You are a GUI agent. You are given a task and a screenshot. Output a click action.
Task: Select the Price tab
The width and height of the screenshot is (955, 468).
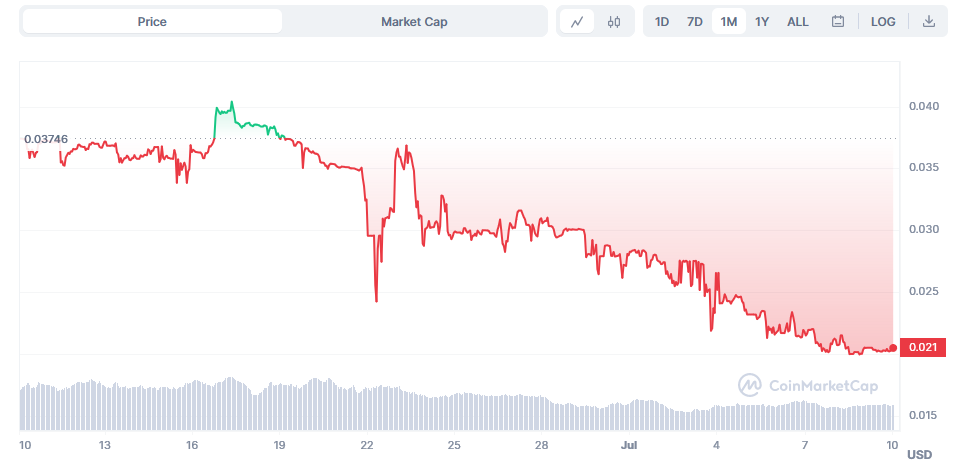tap(152, 21)
